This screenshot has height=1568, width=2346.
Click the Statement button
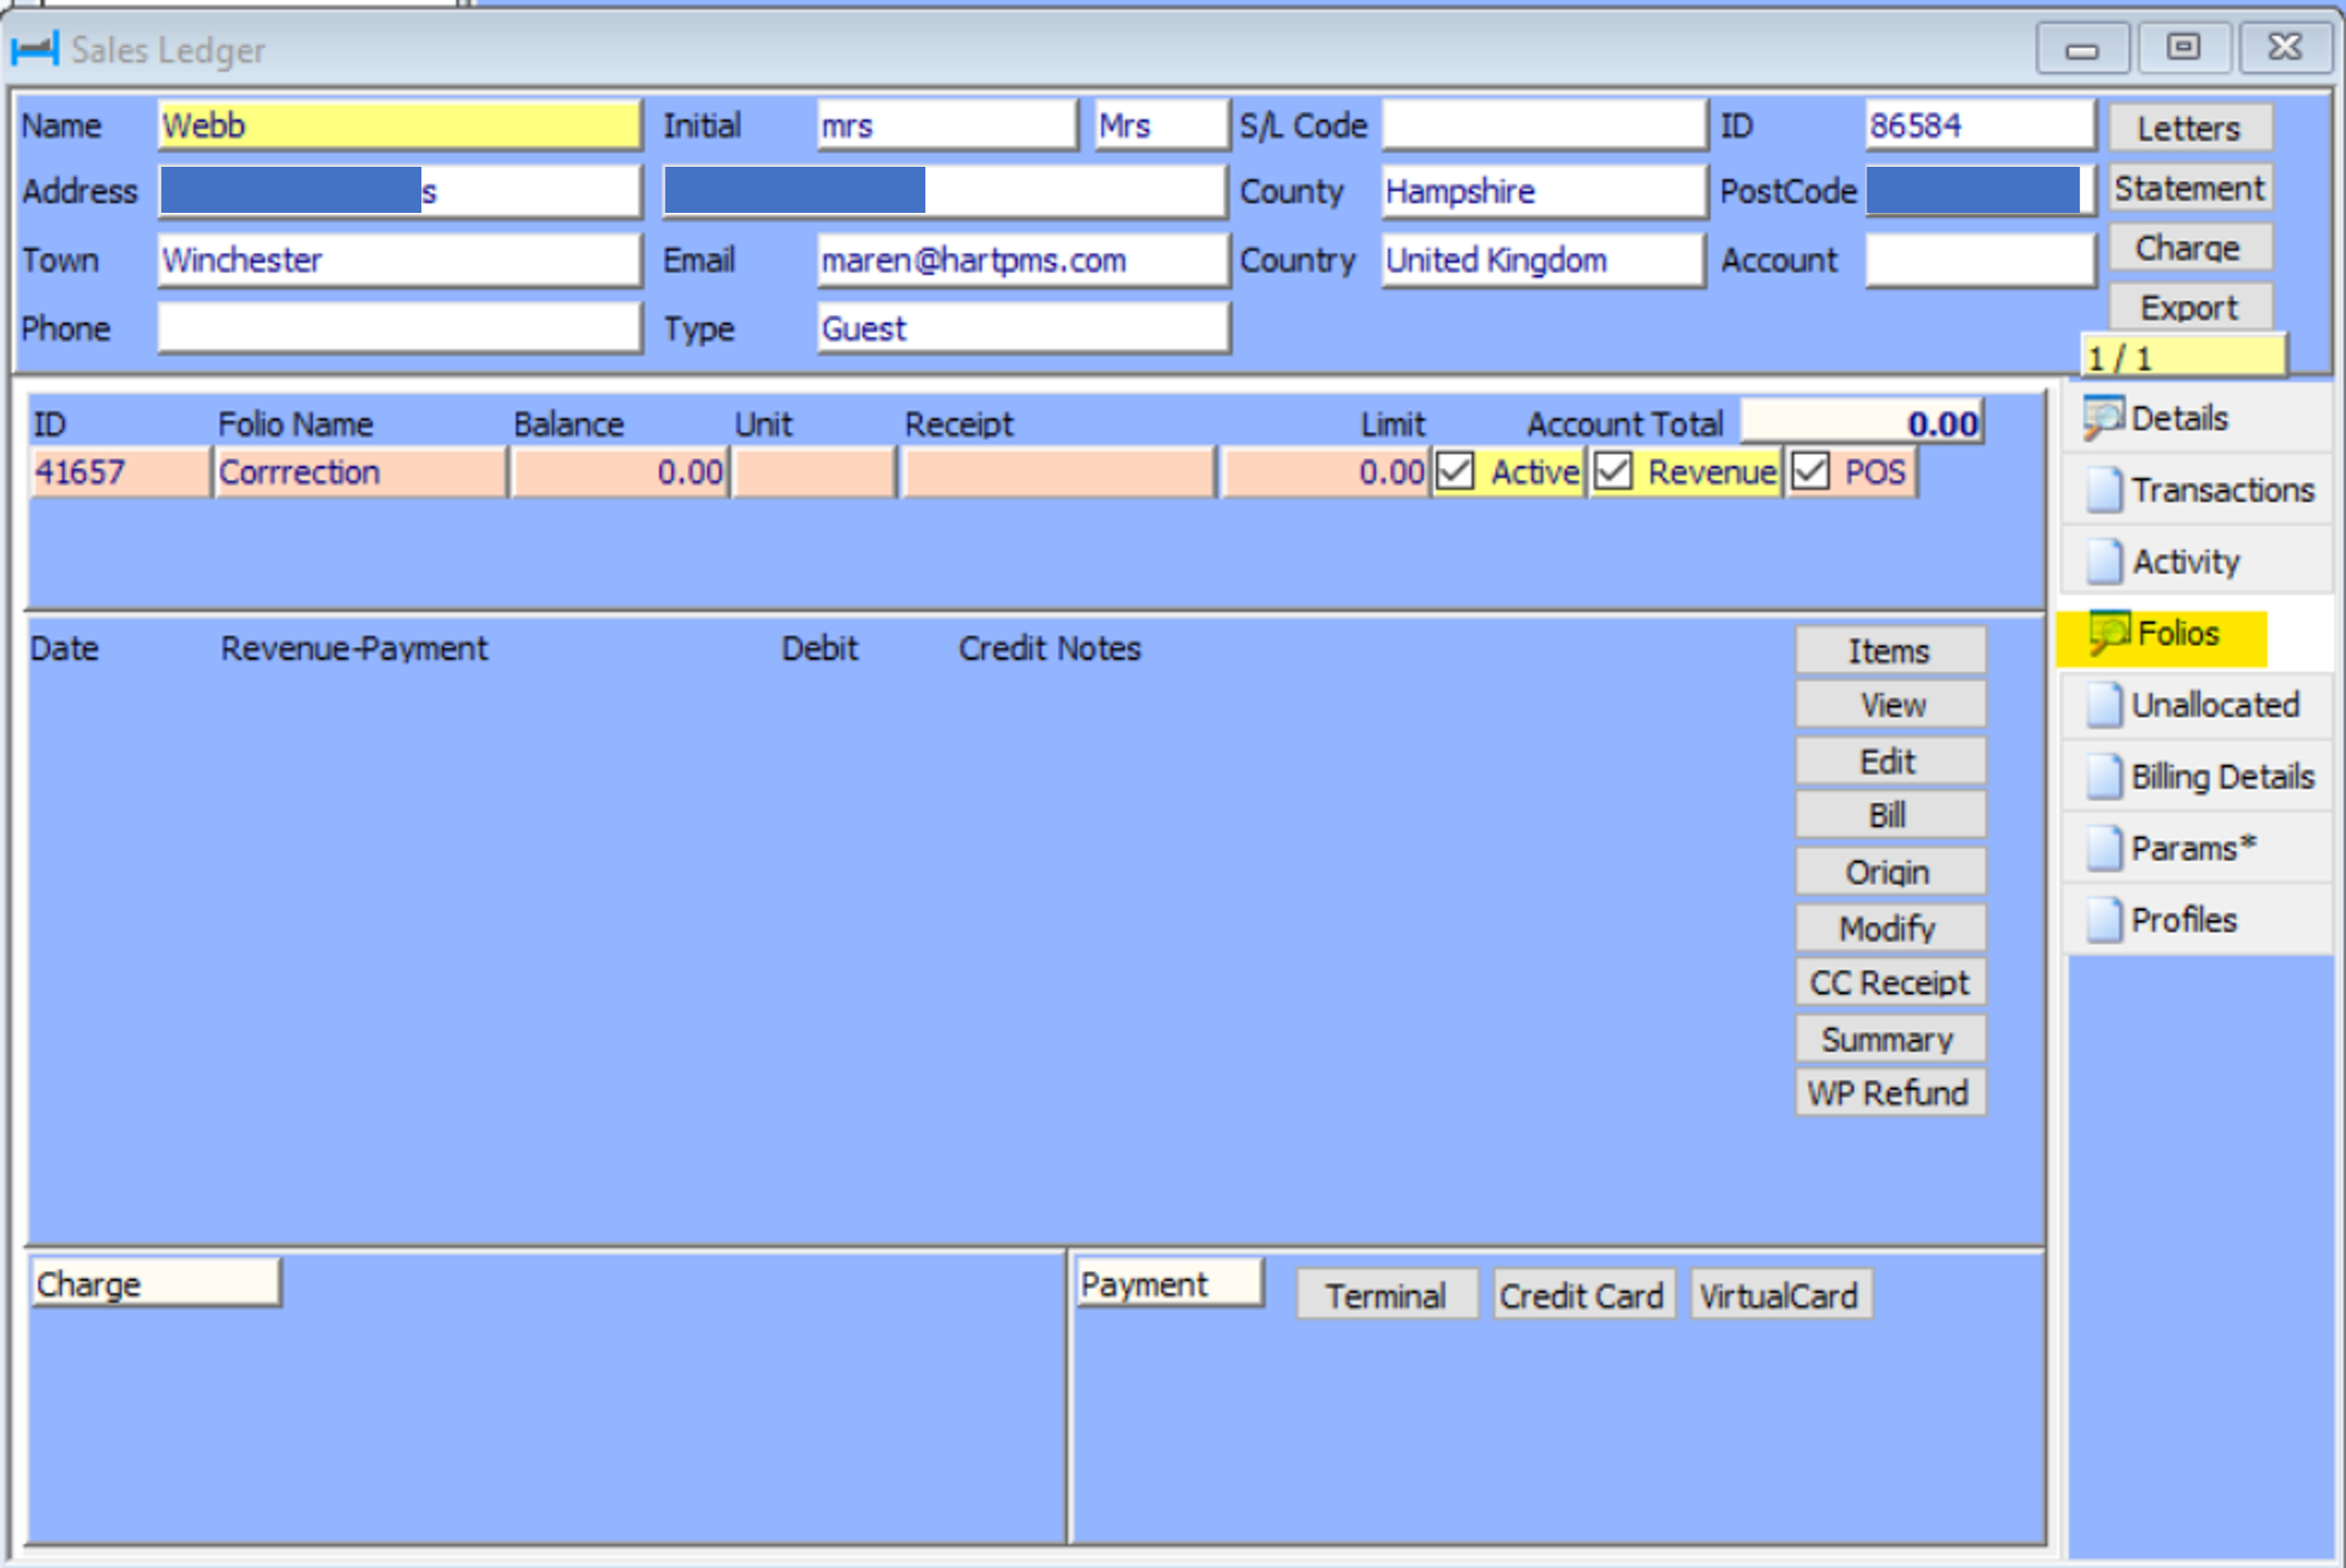click(x=2189, y=188)
